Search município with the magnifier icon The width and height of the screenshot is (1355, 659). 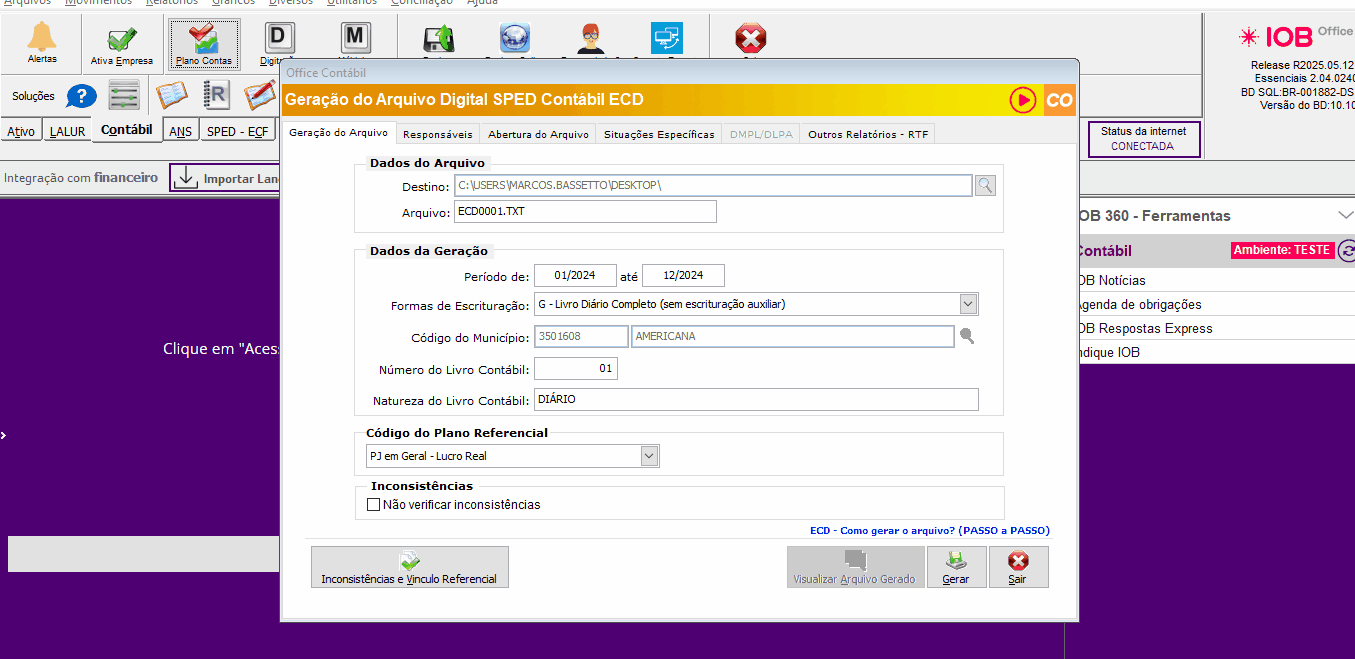(x=967, y=337)
